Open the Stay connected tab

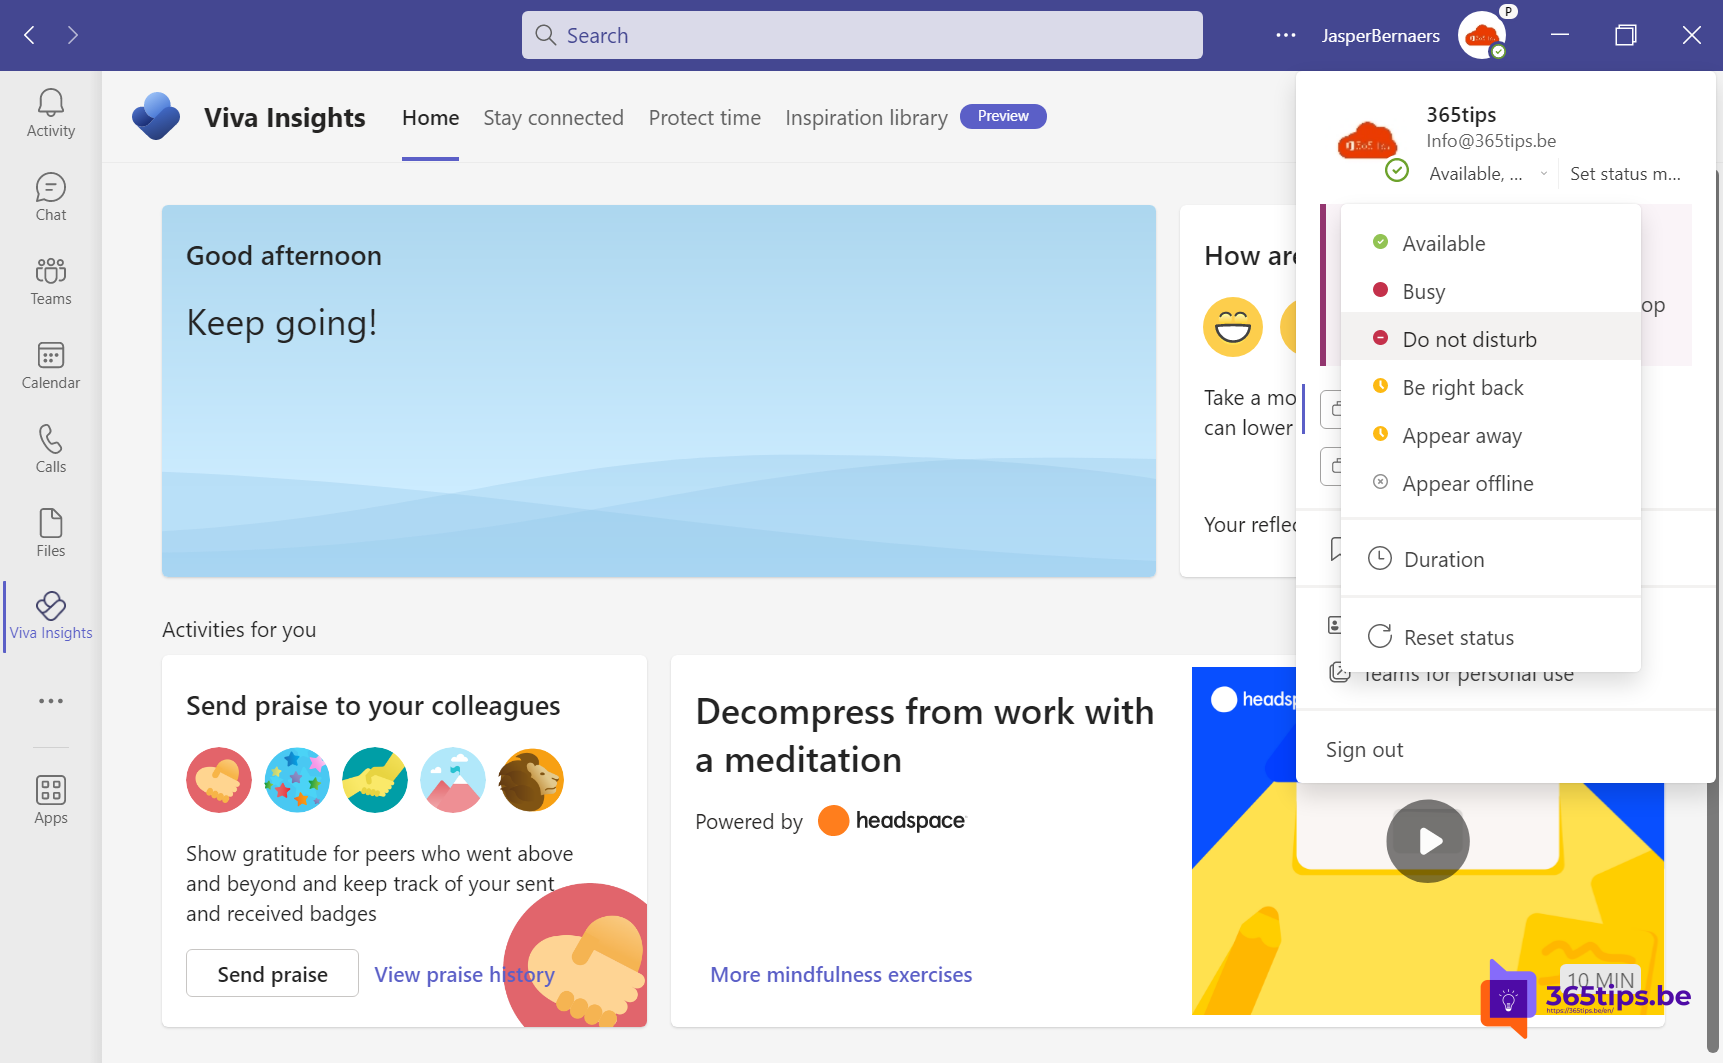(554, 118)
